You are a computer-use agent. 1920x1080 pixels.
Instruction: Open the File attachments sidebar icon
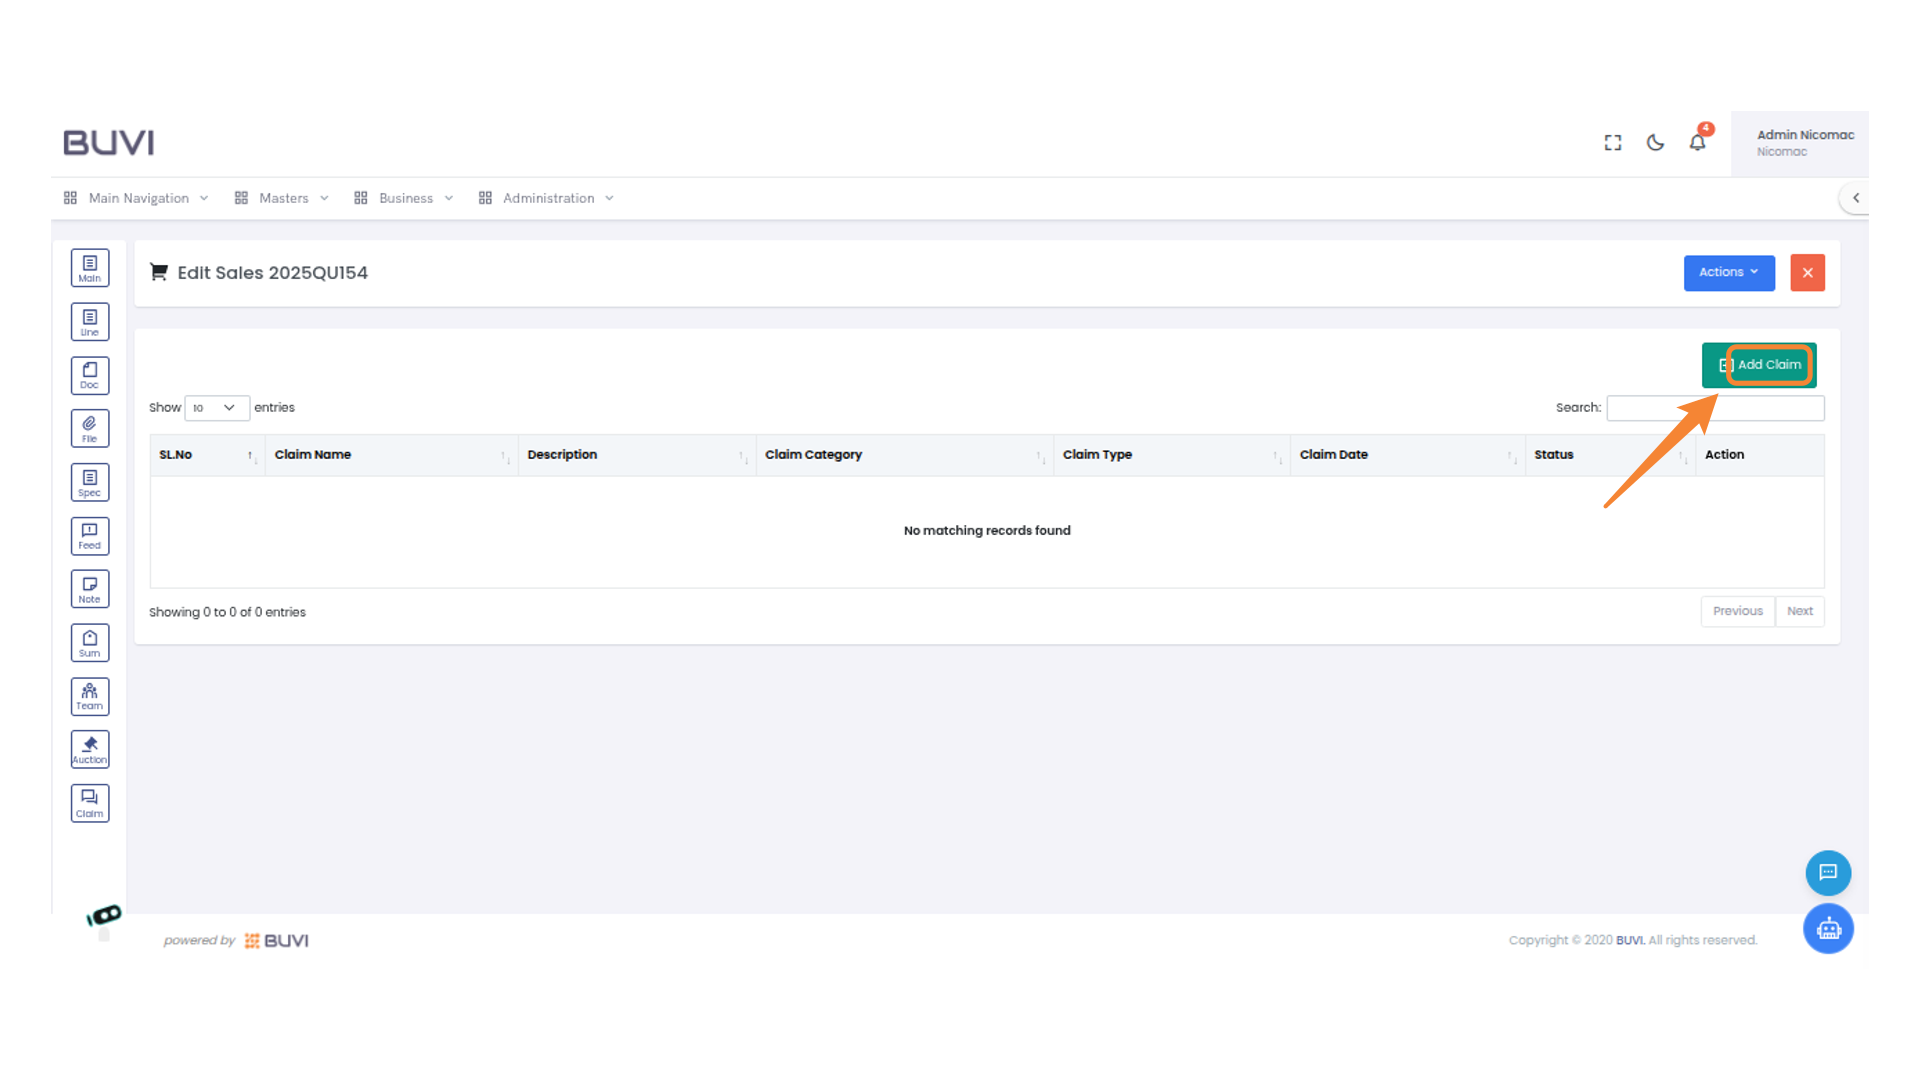pos(90,429)
